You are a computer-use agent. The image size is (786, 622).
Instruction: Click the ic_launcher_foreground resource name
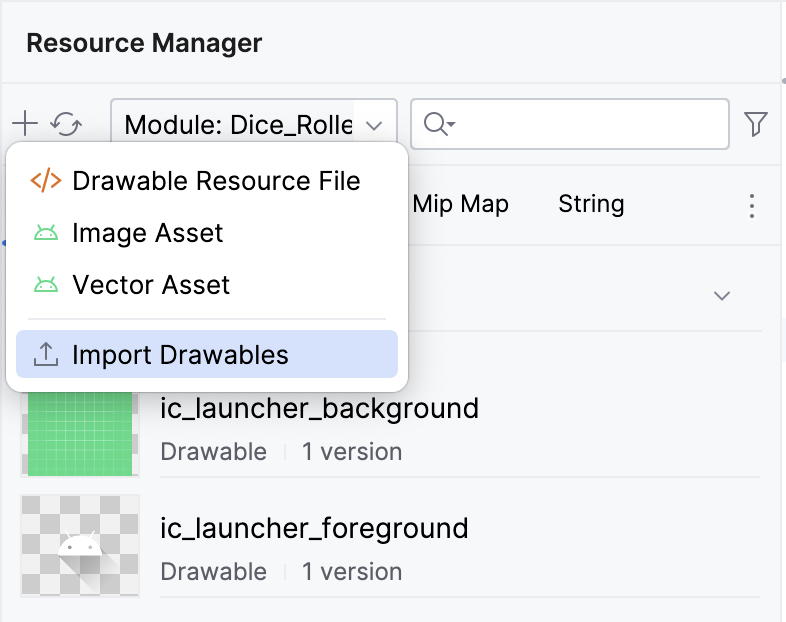coord(314,527)
